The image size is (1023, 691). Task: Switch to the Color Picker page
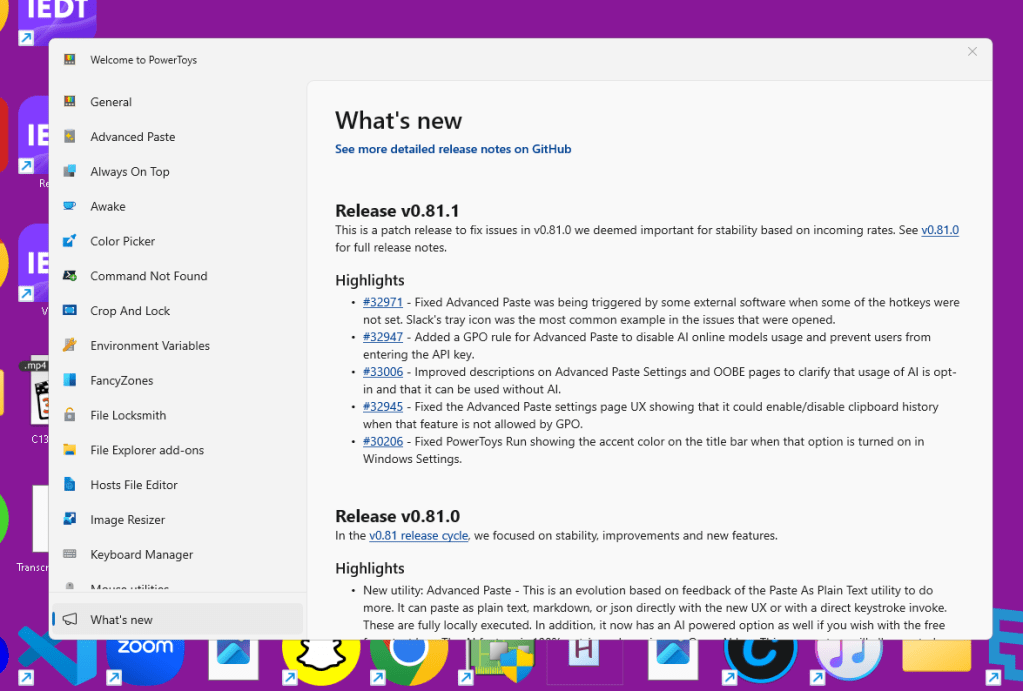coord(177,241)
